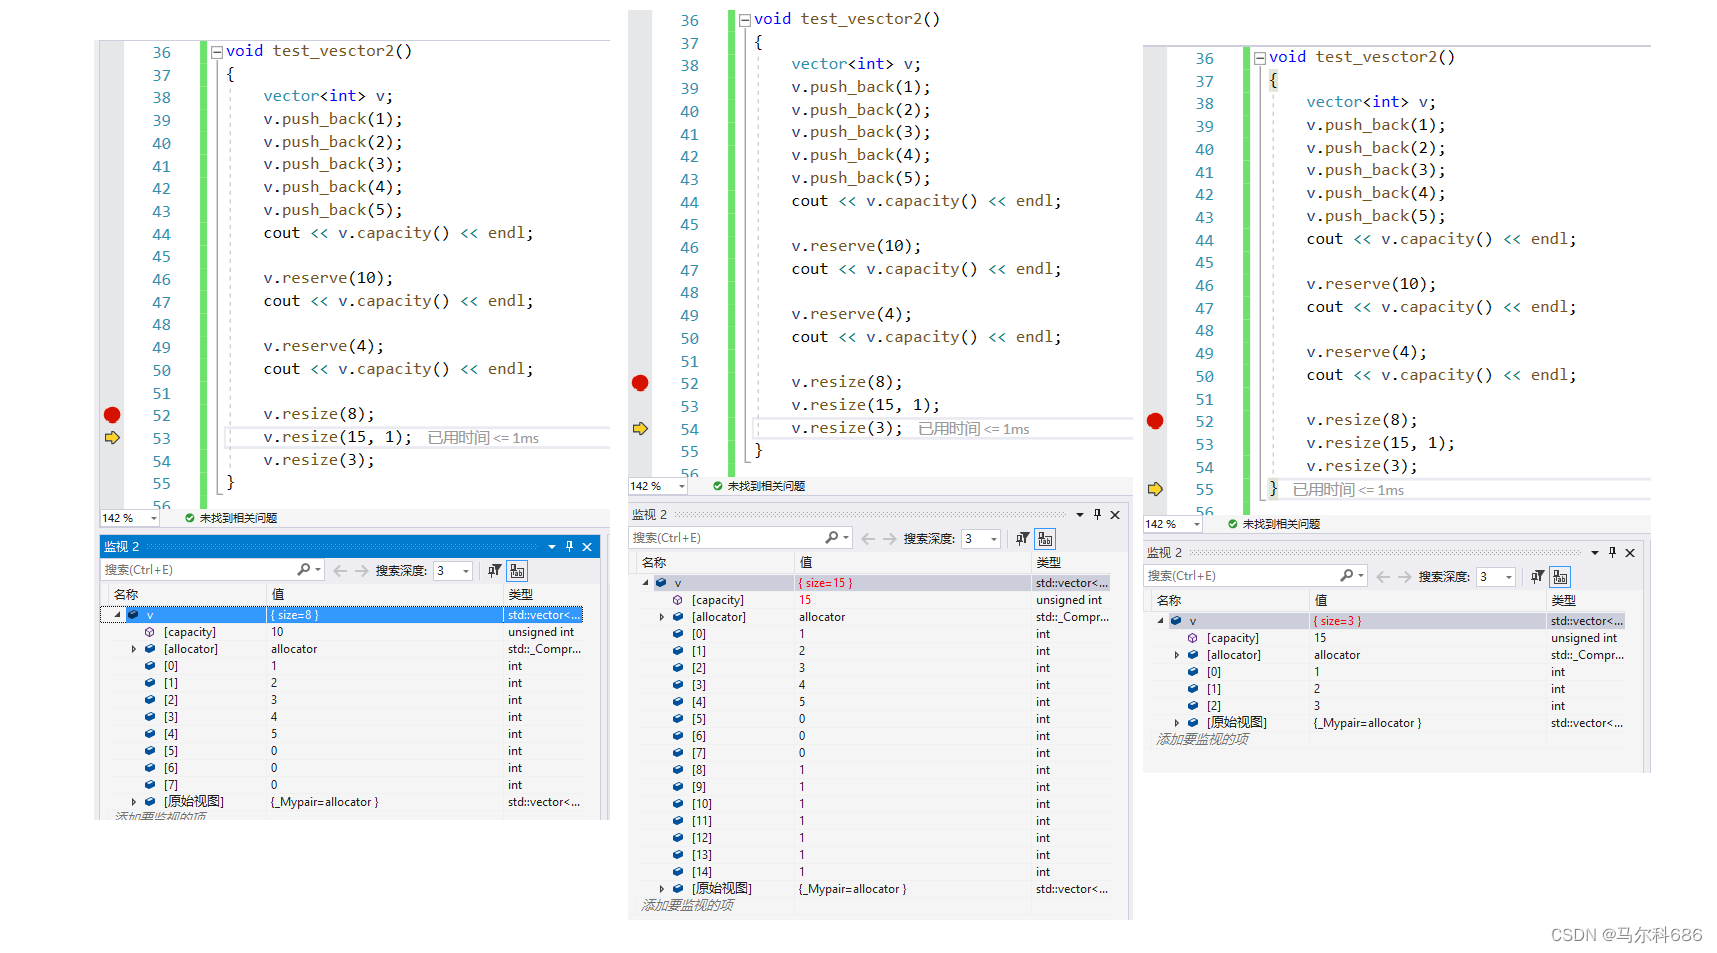Viewport: 1717px width, 953px height.
Task: Select { size=3 } value in right watch panel
Action: pos(1338,621)
